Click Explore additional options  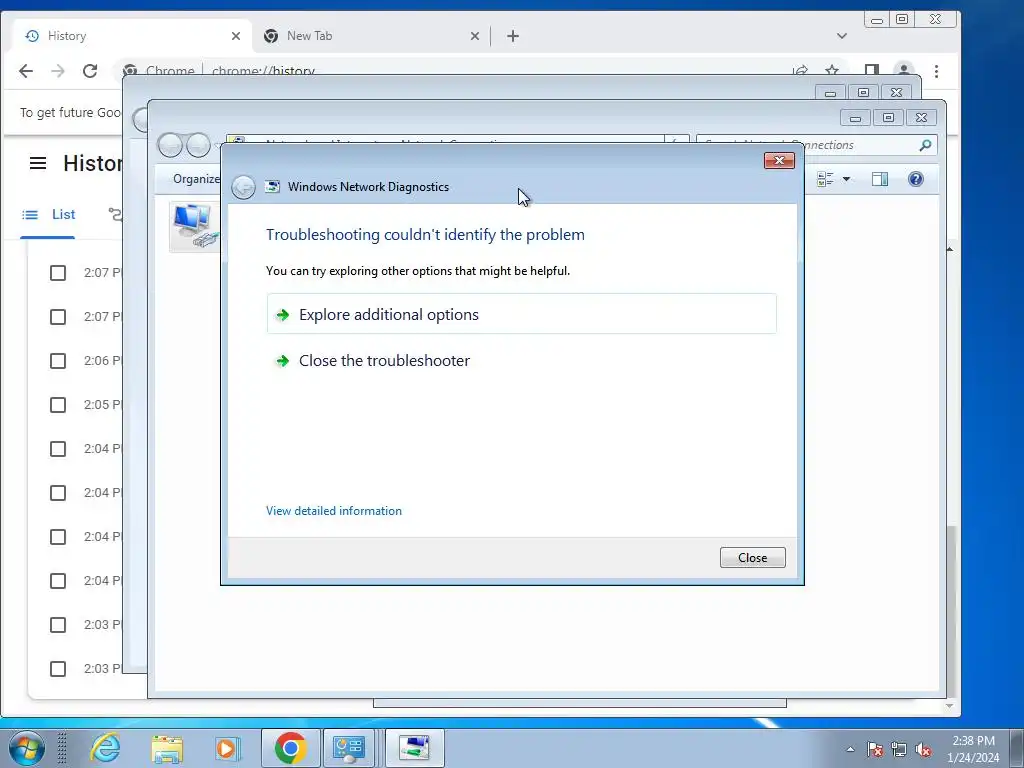521,314
